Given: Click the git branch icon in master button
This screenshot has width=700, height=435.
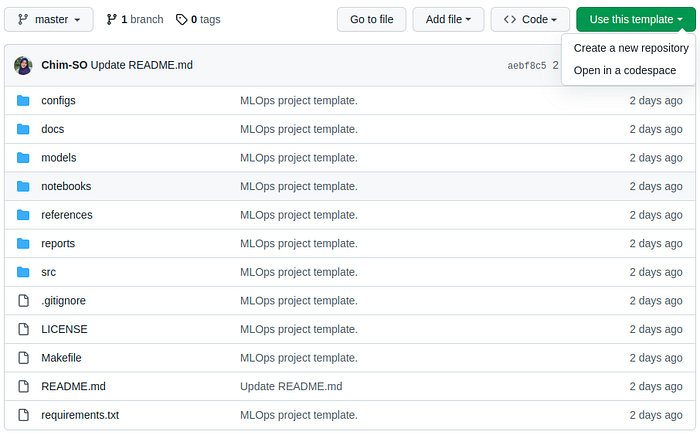Looking at the screenshot, I should pos(23,20).
